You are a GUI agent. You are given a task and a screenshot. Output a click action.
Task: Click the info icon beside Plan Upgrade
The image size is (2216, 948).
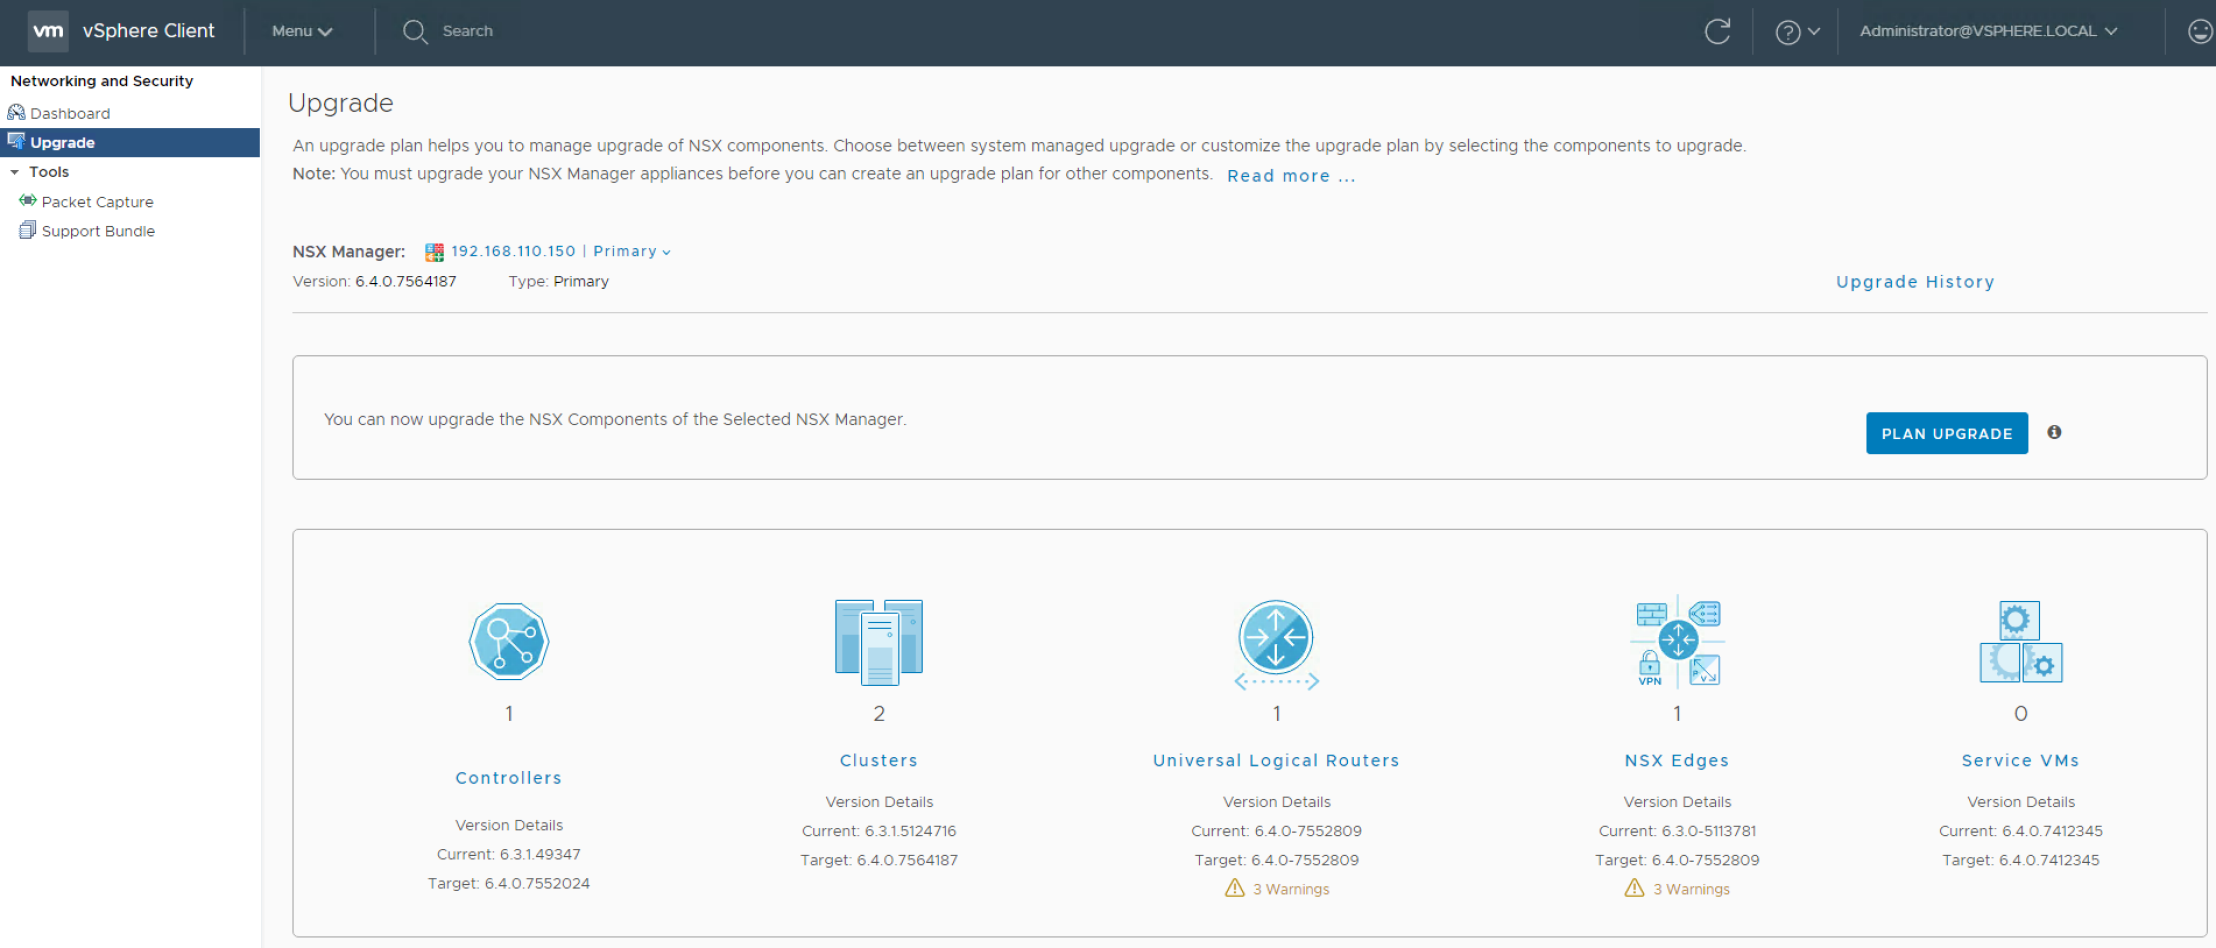pos(2054,432)
